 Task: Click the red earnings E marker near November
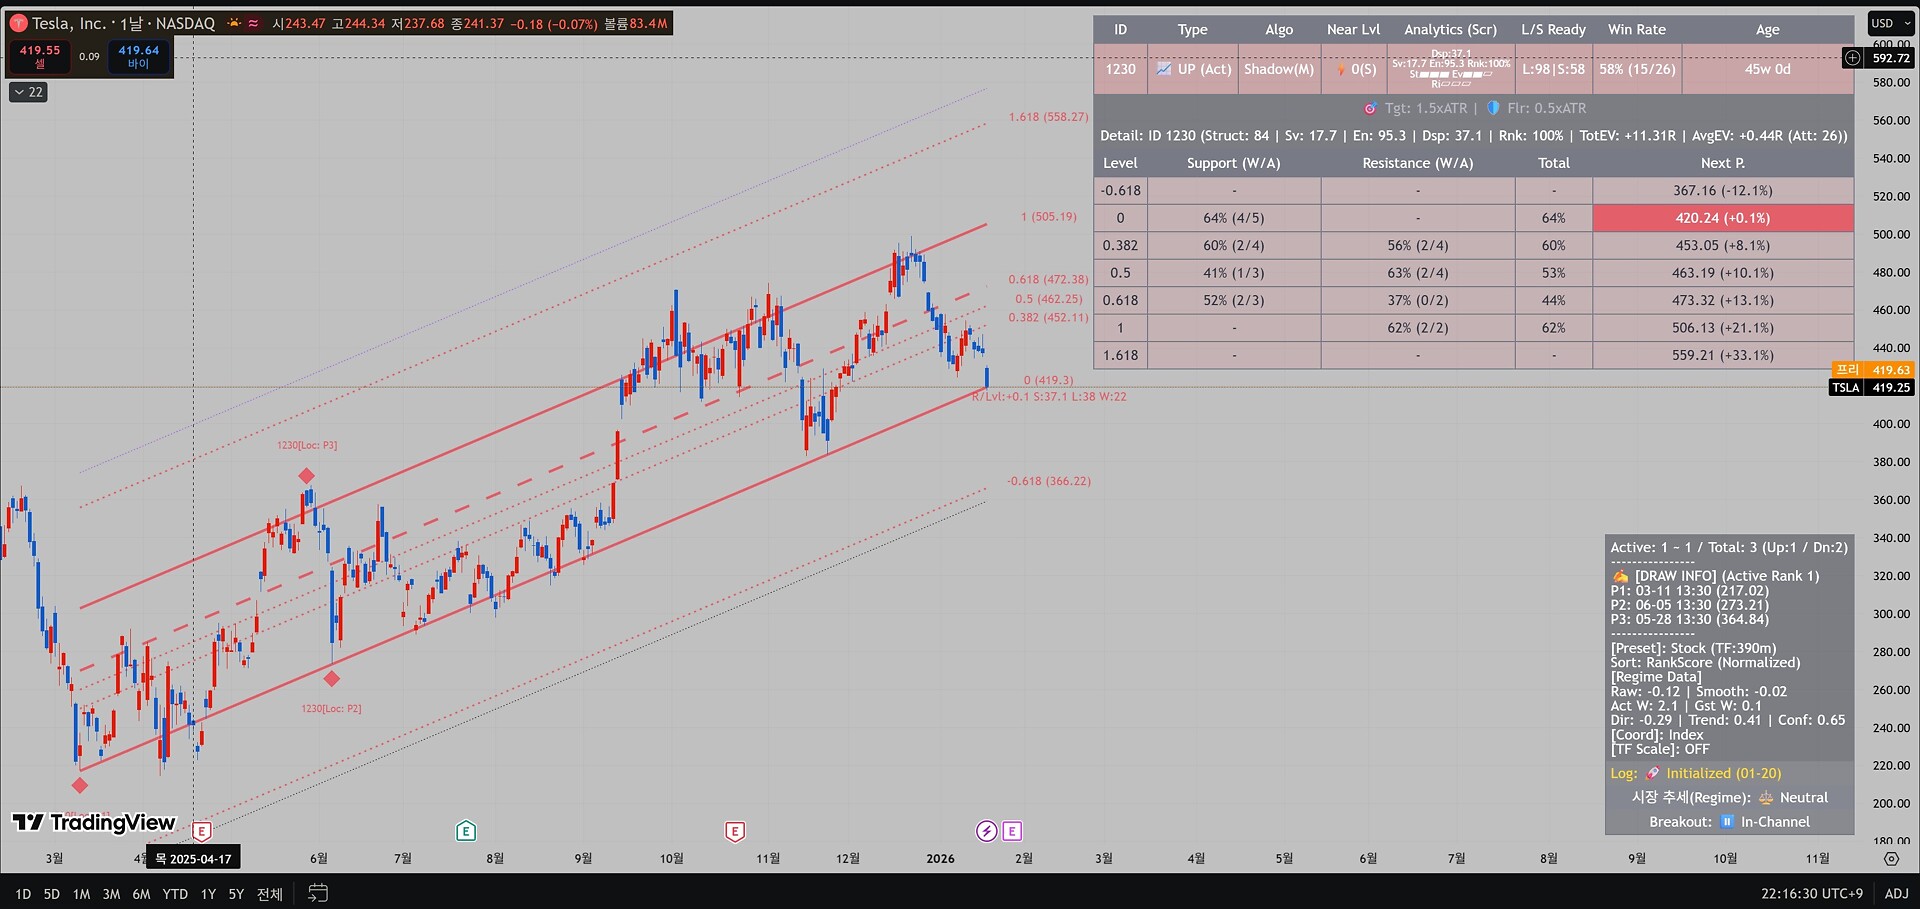coord(735,831)
